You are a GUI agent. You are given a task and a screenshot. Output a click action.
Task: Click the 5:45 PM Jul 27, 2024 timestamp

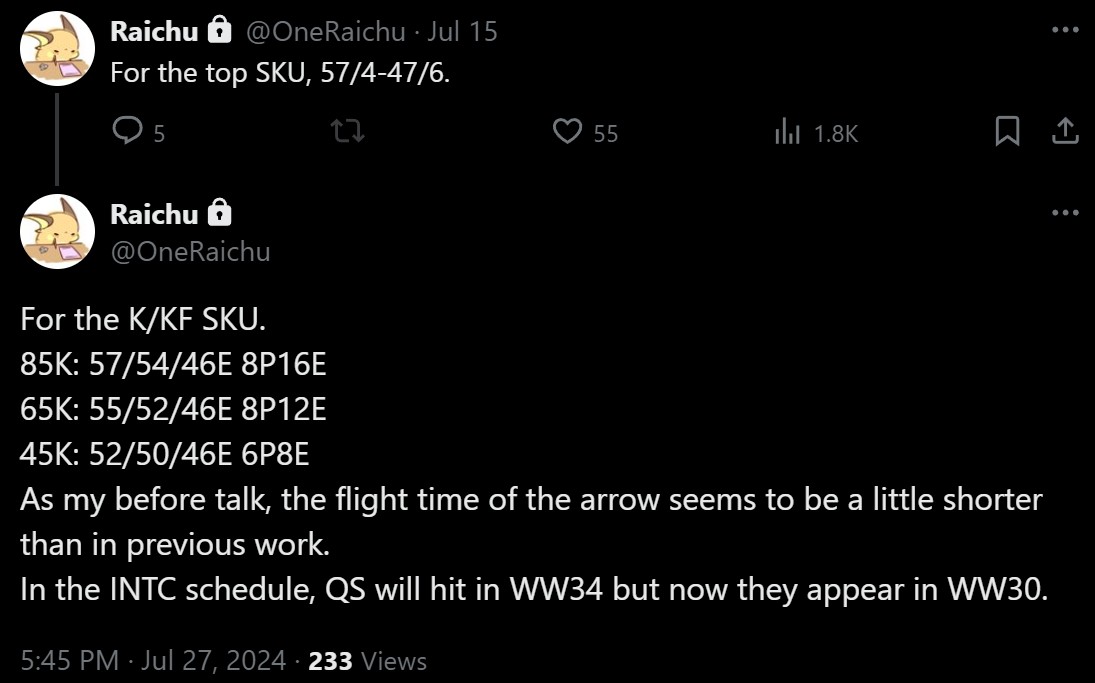153,660
